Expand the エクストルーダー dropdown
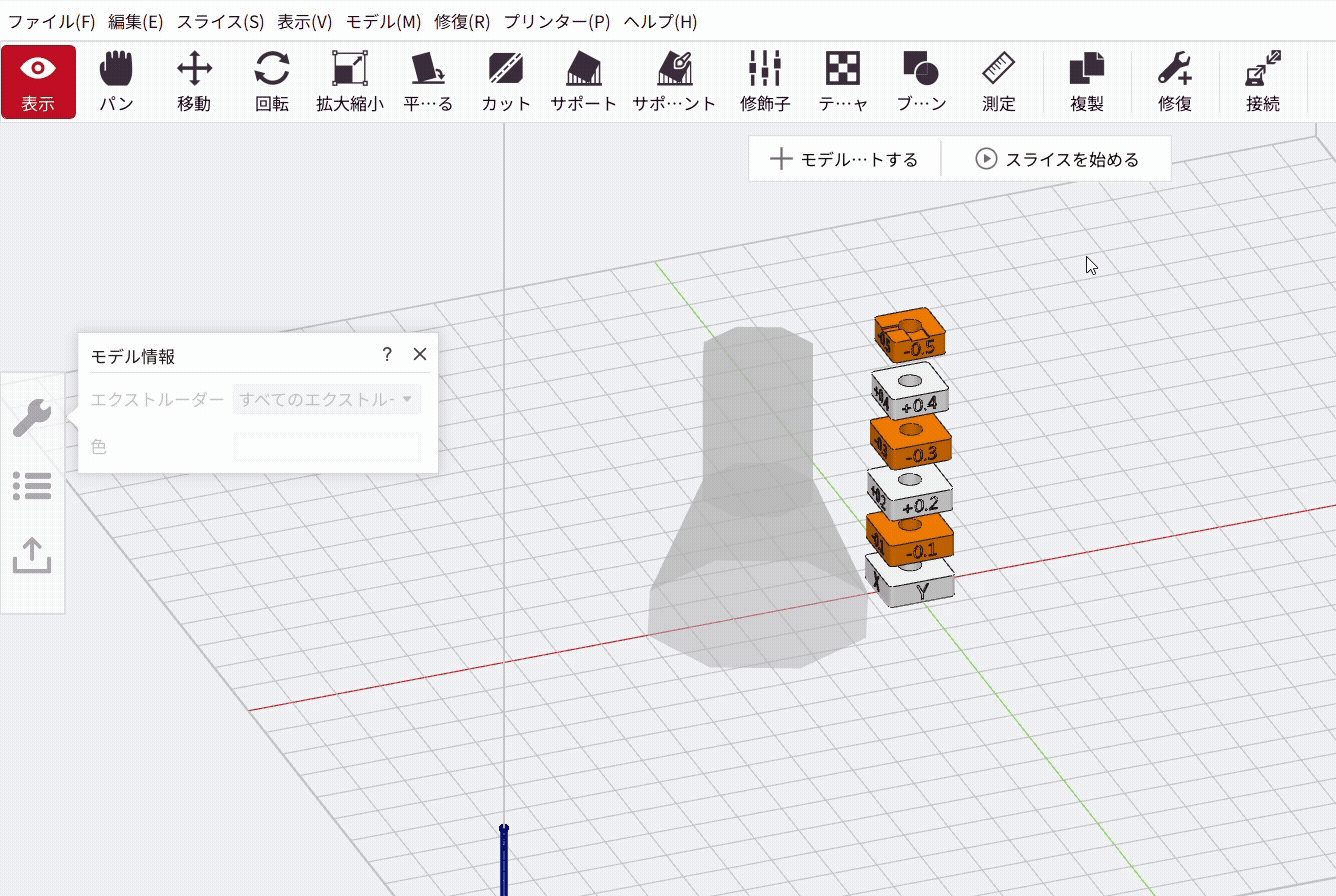Viewport: 1336px width, 896px height. click(x=327, y=399)
